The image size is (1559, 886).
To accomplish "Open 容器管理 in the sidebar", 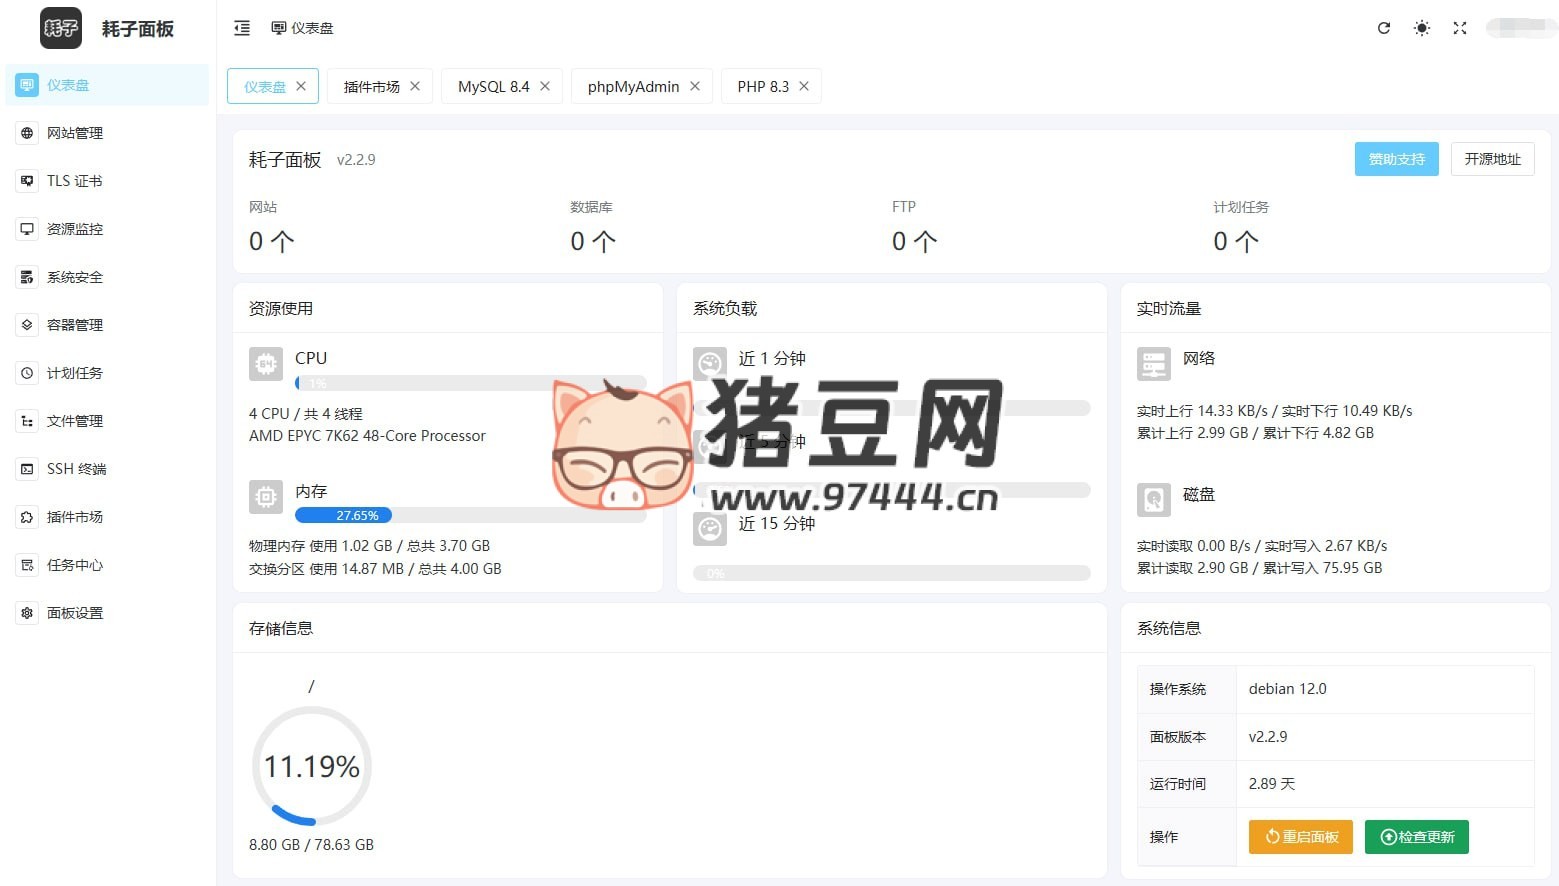I will 107,325.
